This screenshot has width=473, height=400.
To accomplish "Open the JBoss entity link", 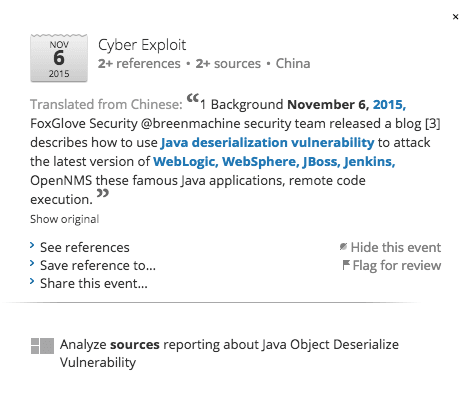I will 321,162.
